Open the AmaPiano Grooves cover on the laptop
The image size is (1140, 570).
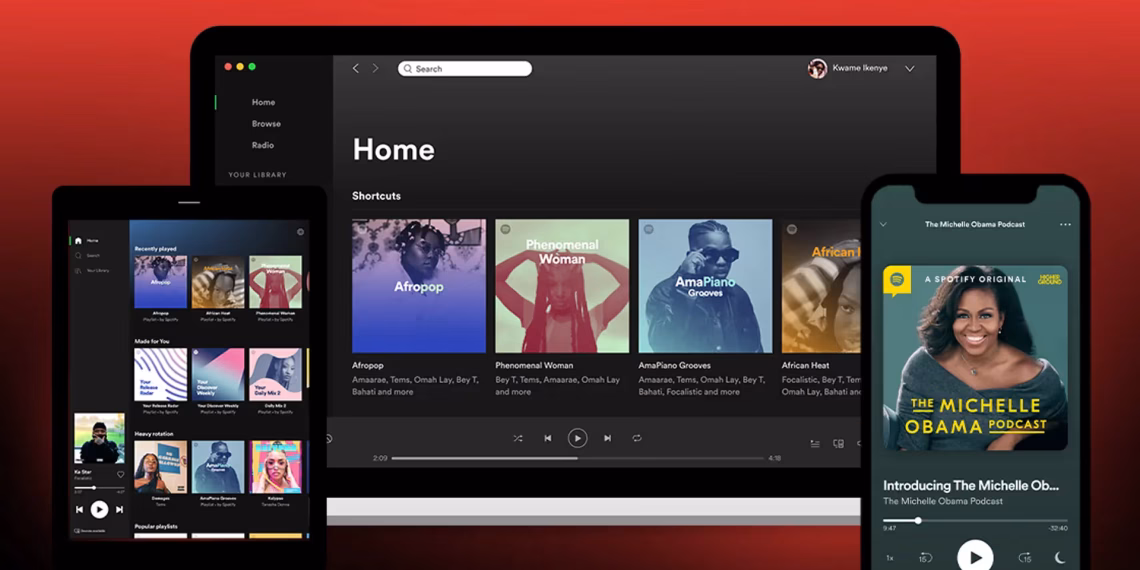click(705, 286)
